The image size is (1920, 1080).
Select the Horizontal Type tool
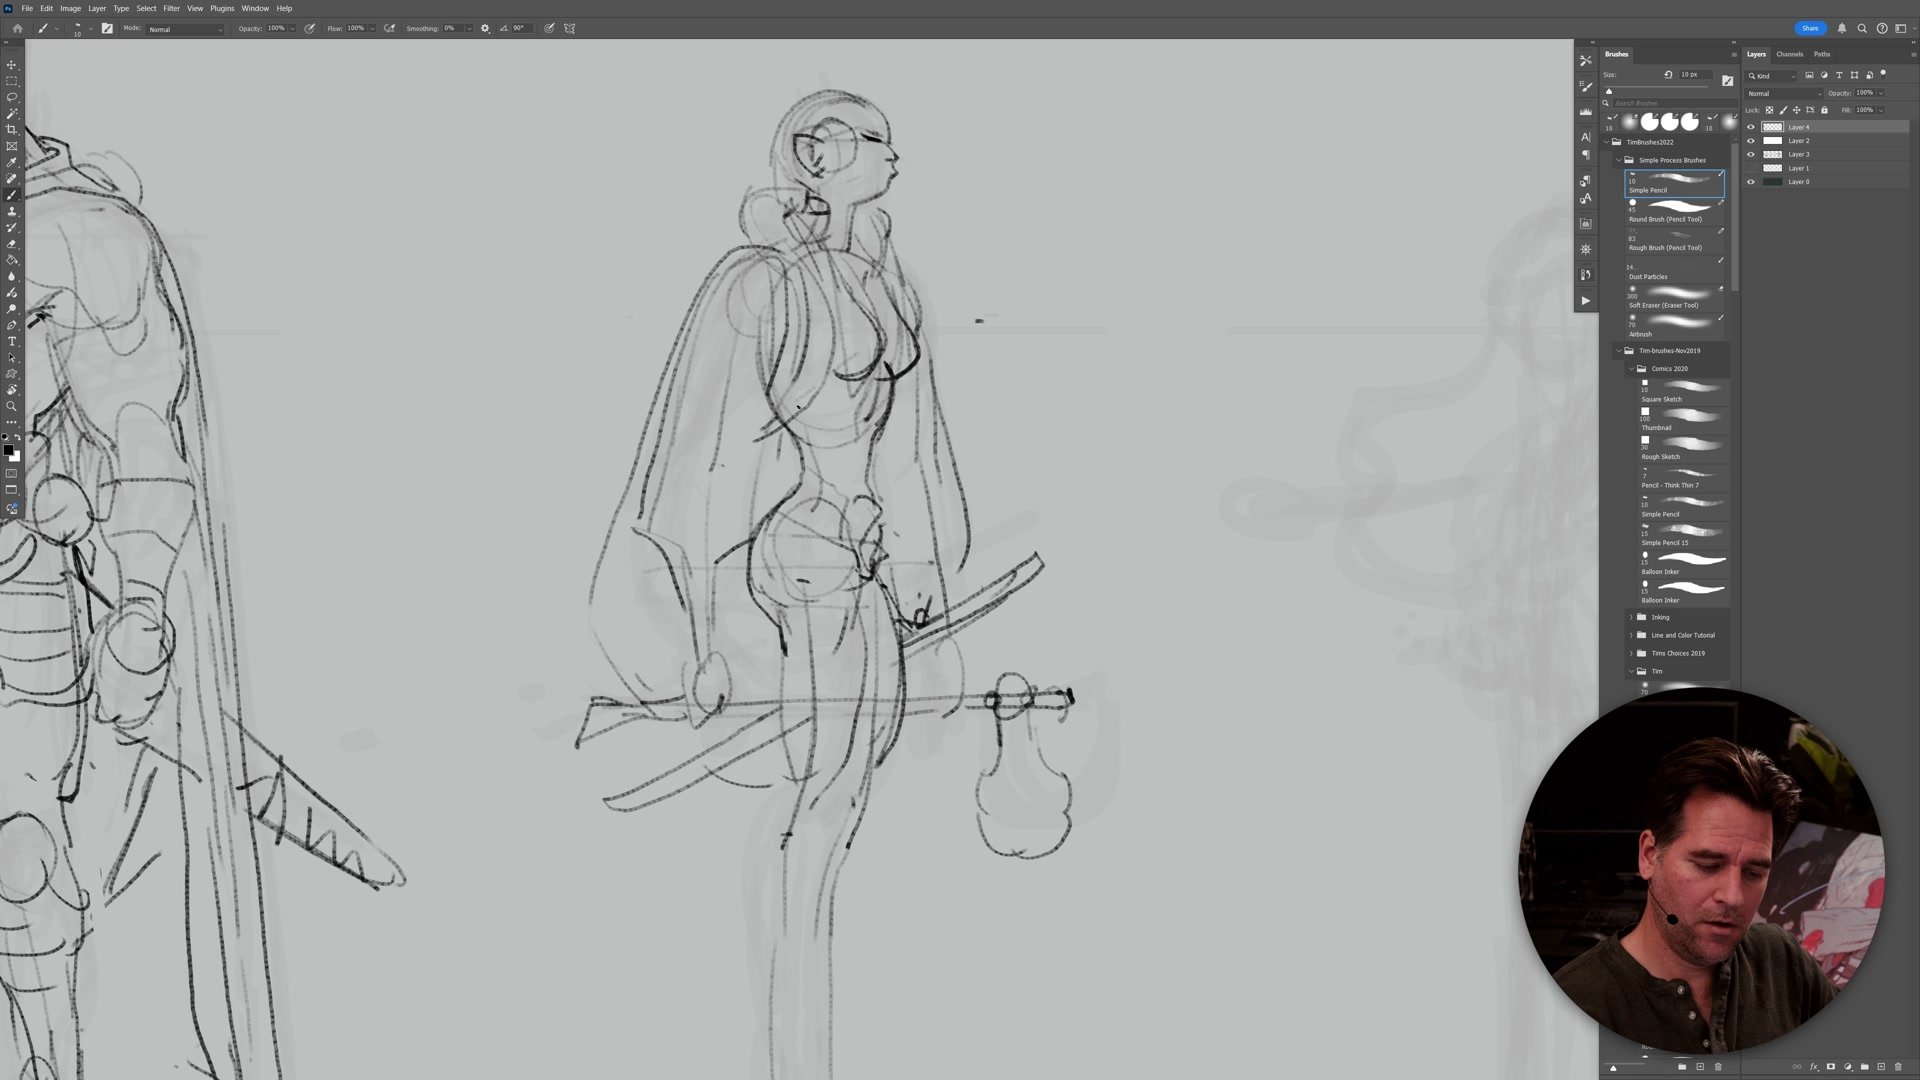(12, 342)
